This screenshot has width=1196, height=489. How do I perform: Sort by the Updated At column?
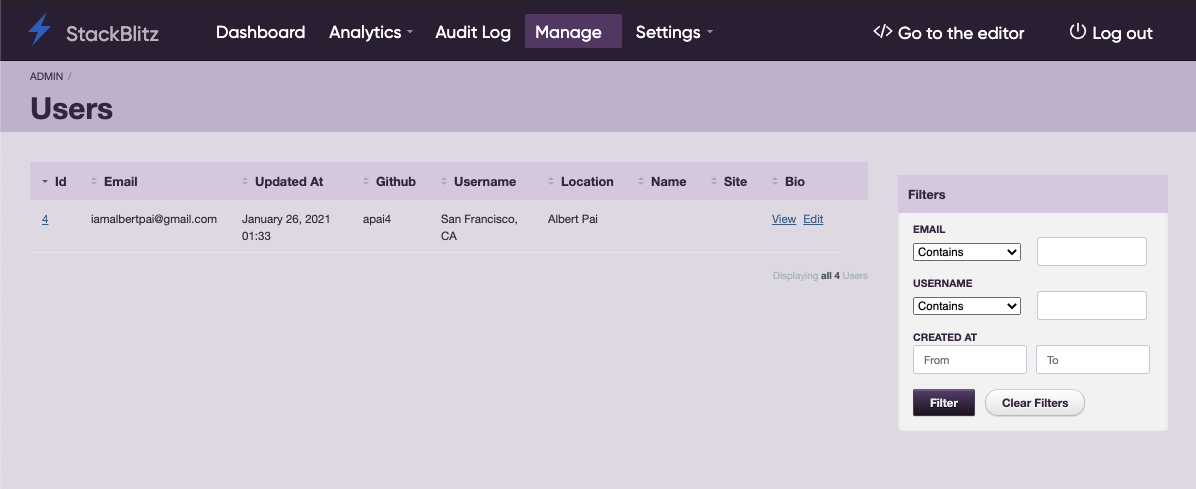coord(288,182)
